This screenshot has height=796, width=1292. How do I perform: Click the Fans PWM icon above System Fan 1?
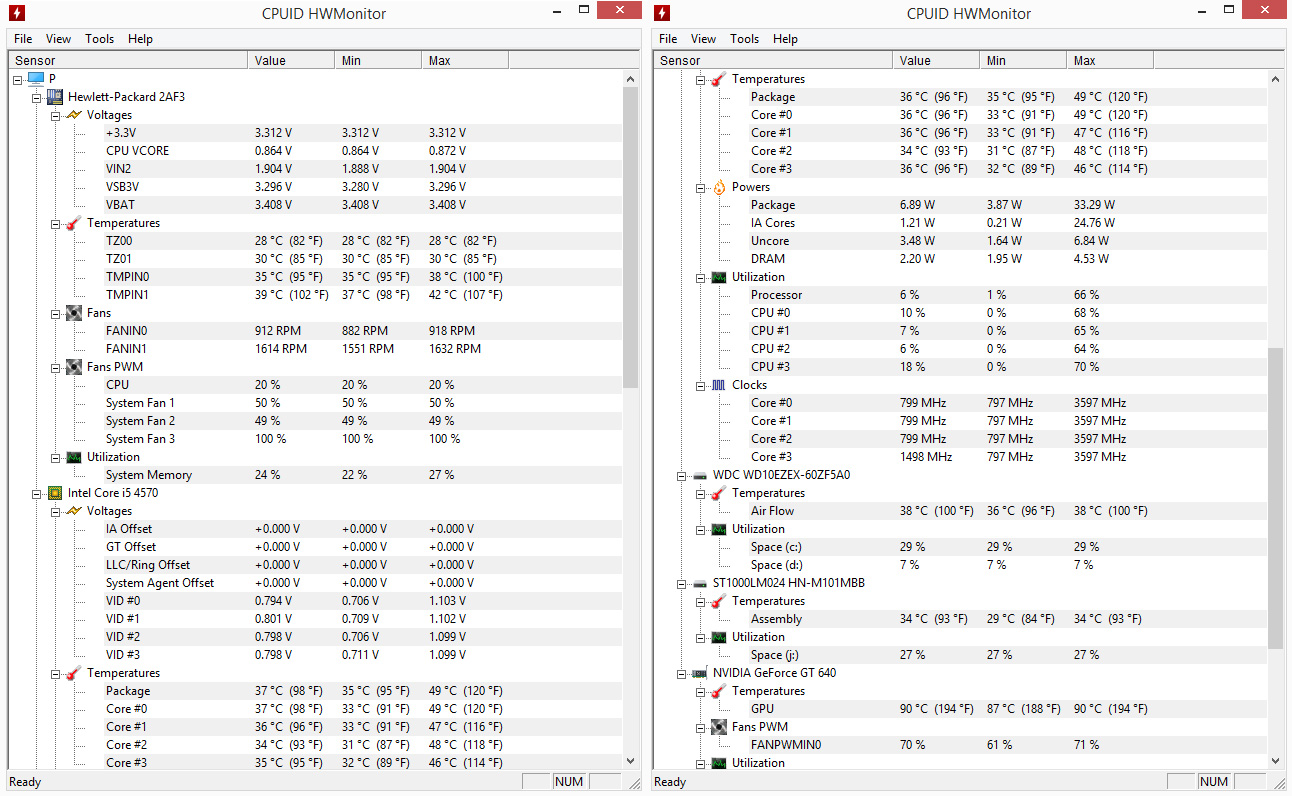74,366
